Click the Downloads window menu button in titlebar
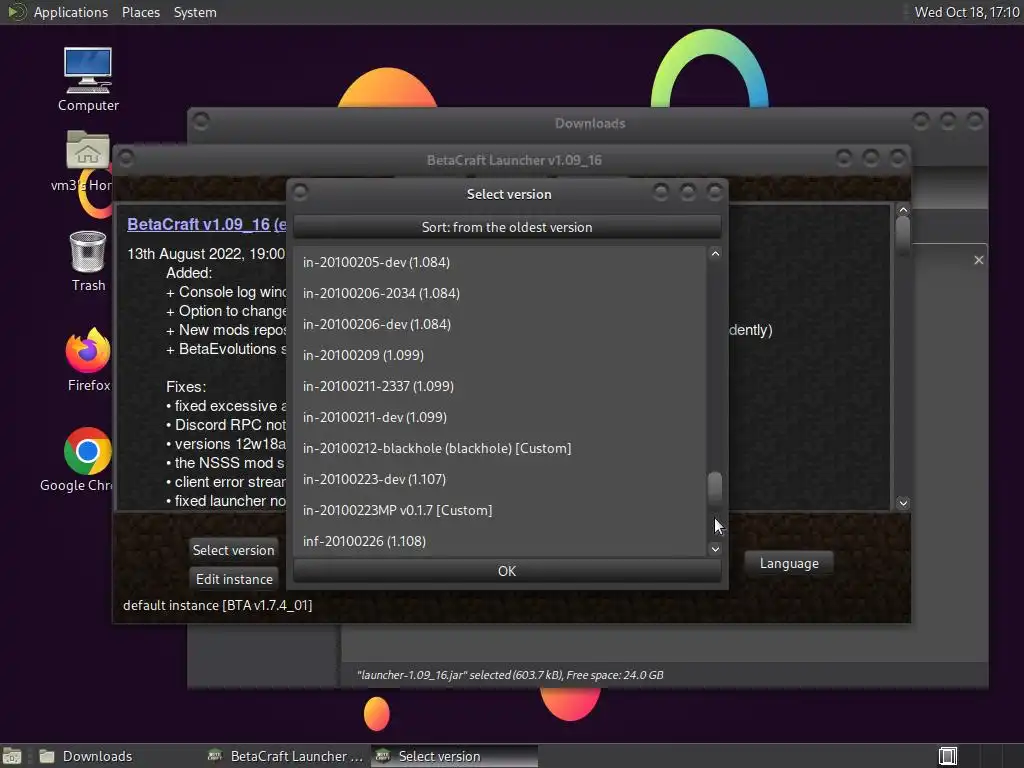 pos(201,121)
